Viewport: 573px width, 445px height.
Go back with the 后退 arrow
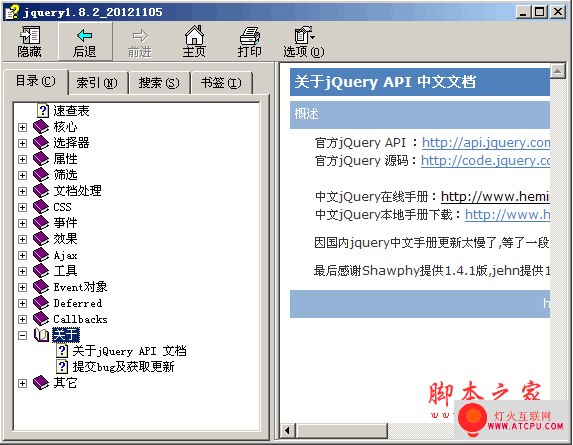click(x=85, y=35)
